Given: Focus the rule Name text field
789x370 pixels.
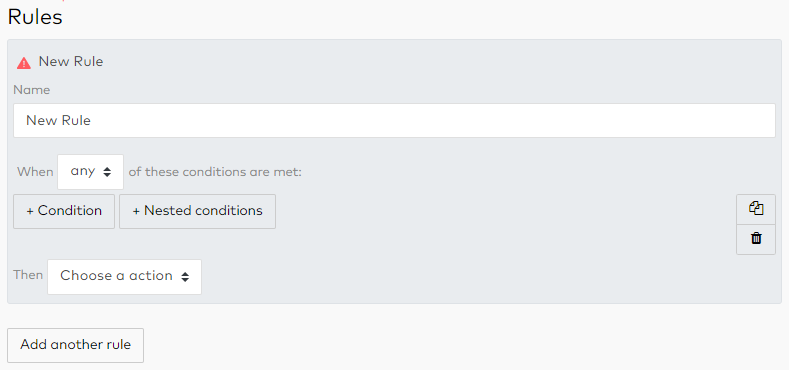Looking at the screenshot, I should [394, 121].
